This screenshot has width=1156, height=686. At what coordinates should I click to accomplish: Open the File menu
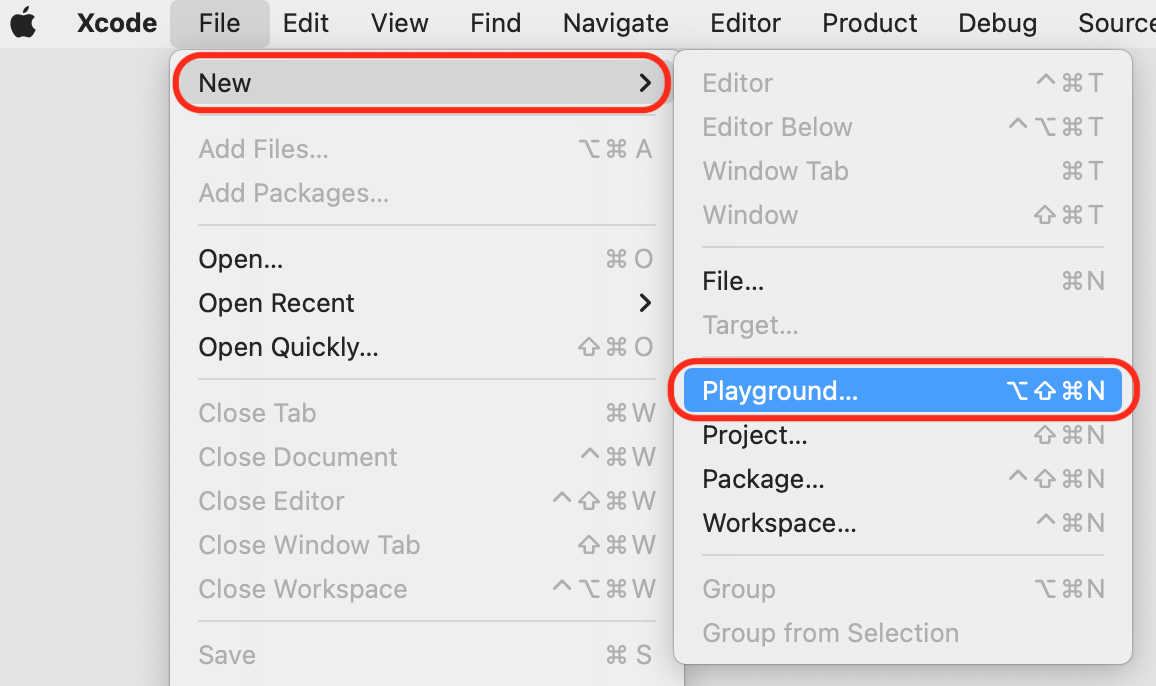tap(219, 23)
